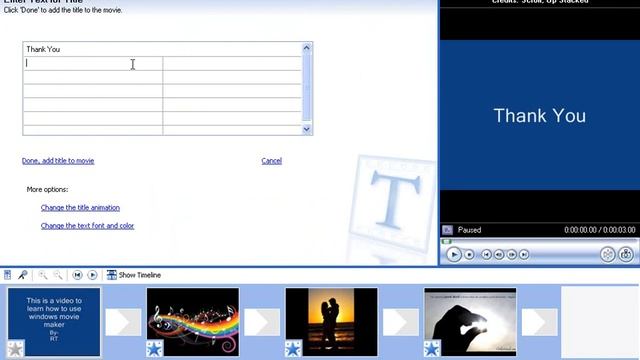Open 'Change the text font and color' option
Viewport: 640px width, 360px height.
(x=87, y=226)
